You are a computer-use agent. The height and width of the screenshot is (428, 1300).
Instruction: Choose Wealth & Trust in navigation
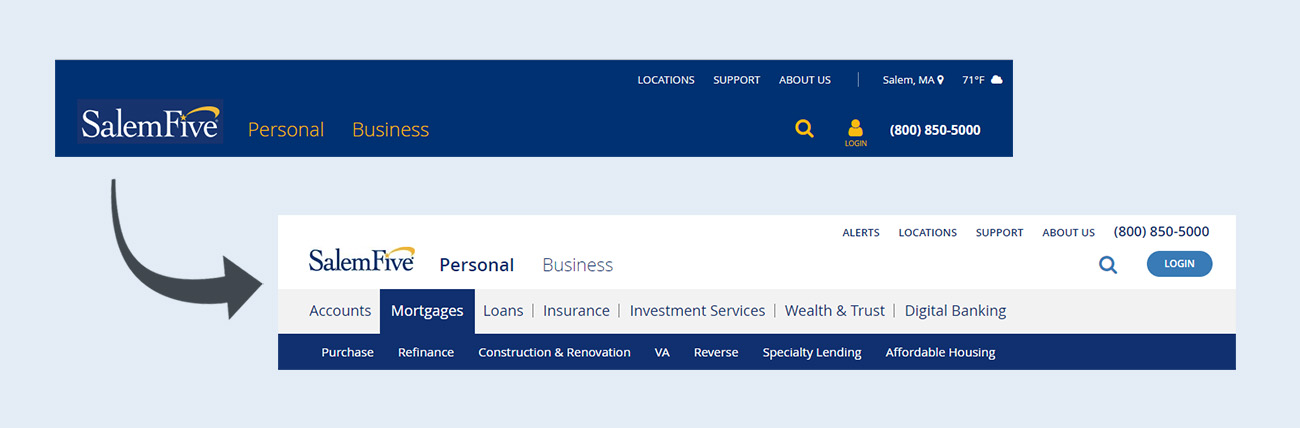(835, 311)
